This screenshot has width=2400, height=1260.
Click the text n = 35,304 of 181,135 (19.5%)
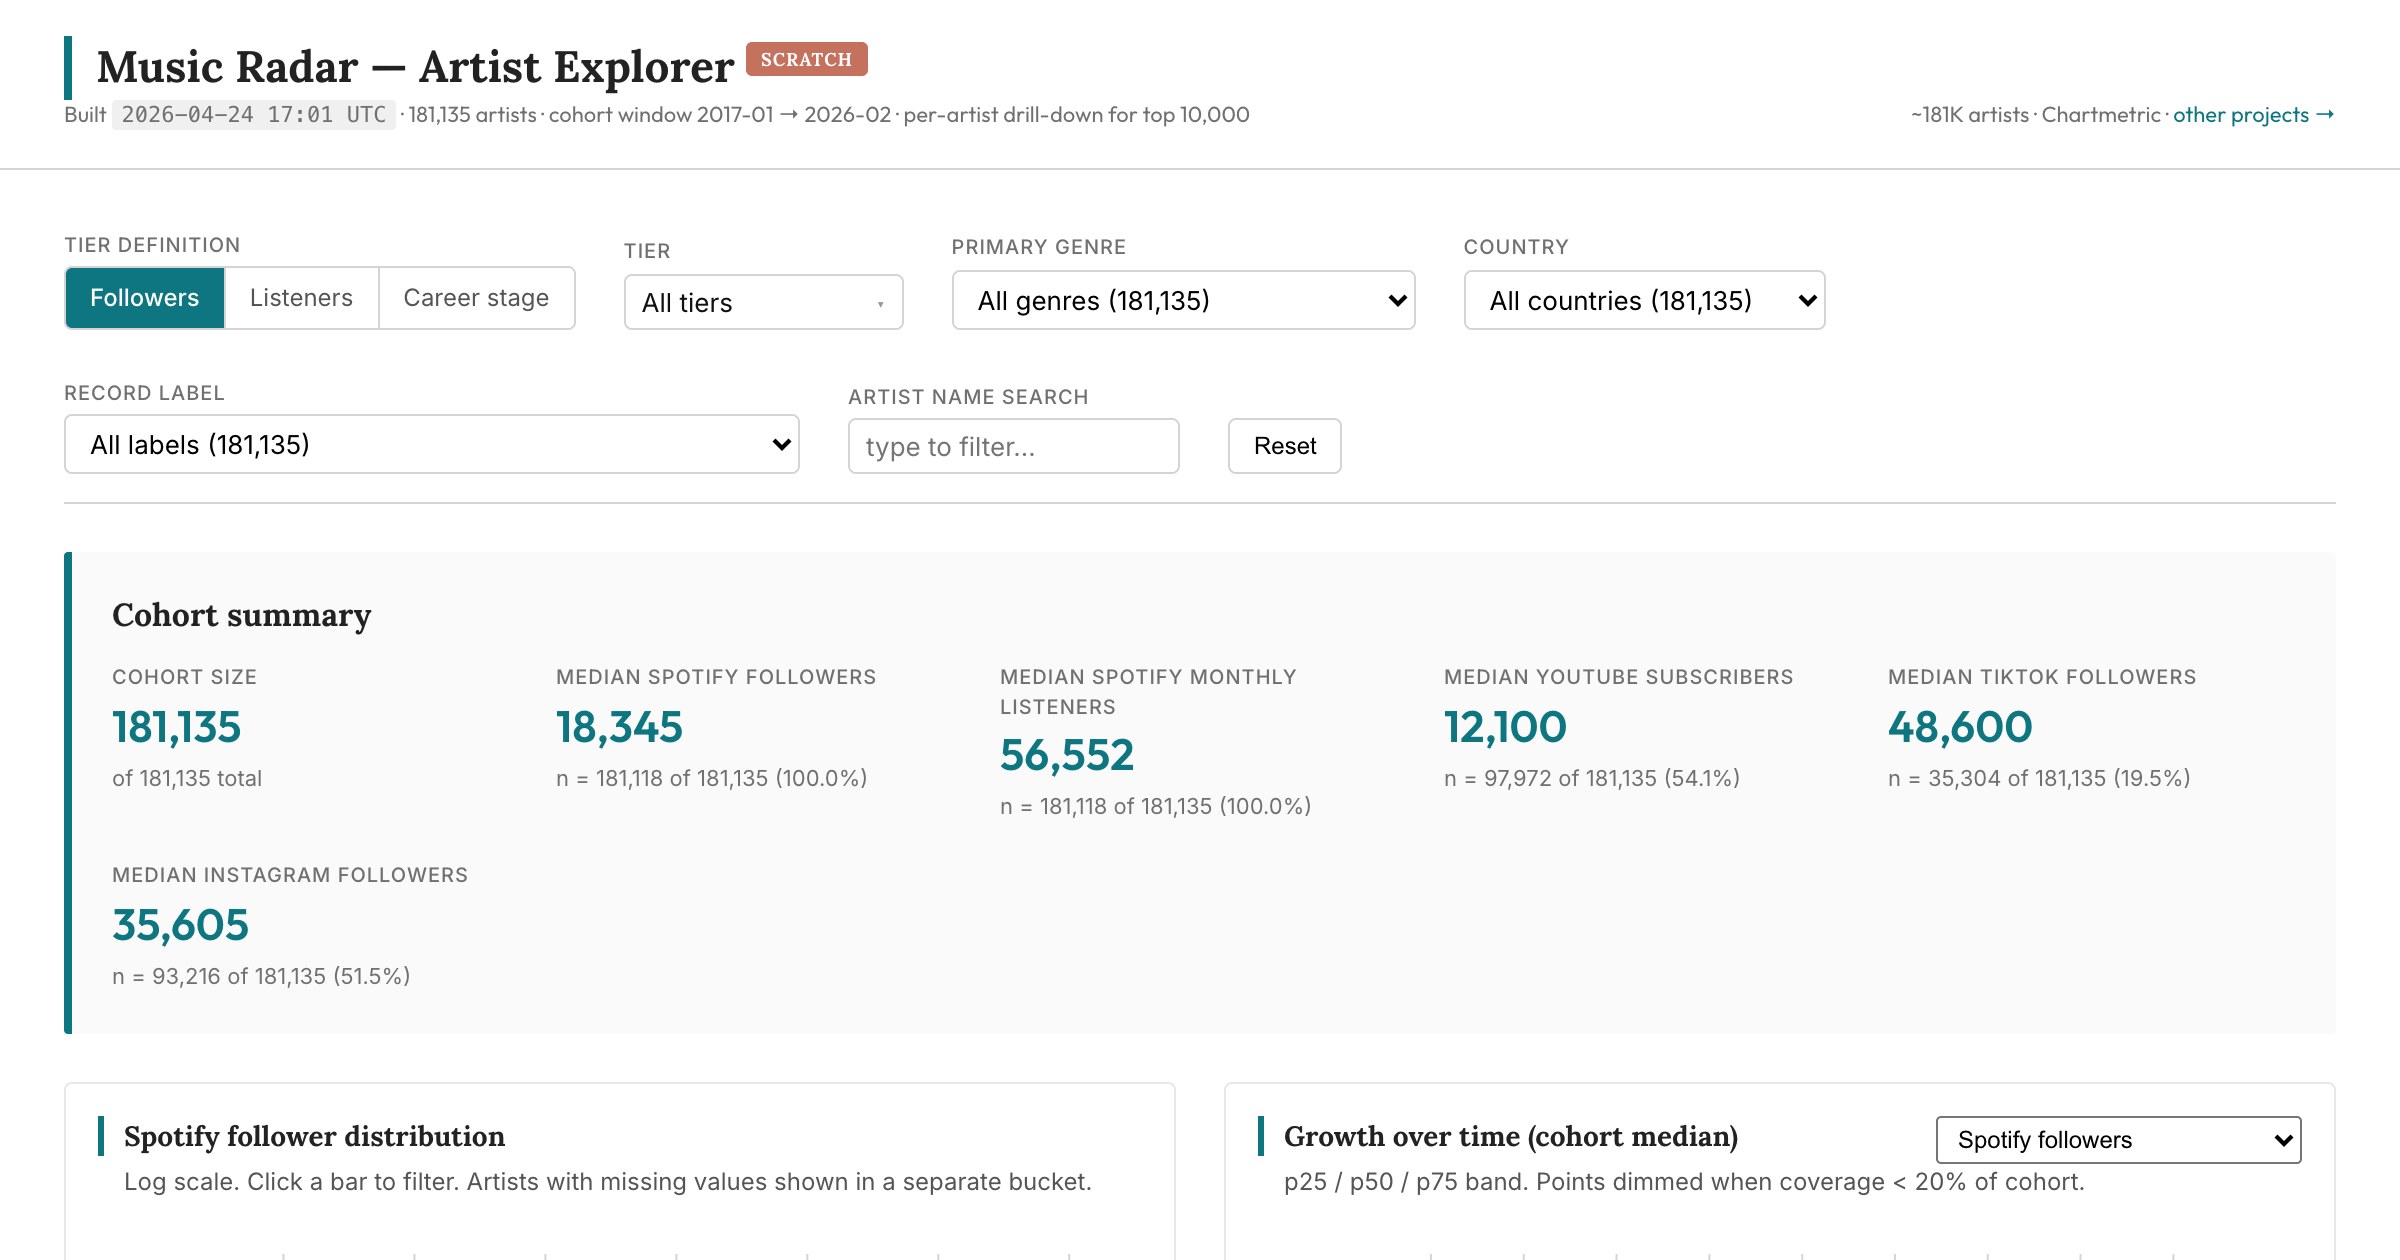pos(2039,778)
